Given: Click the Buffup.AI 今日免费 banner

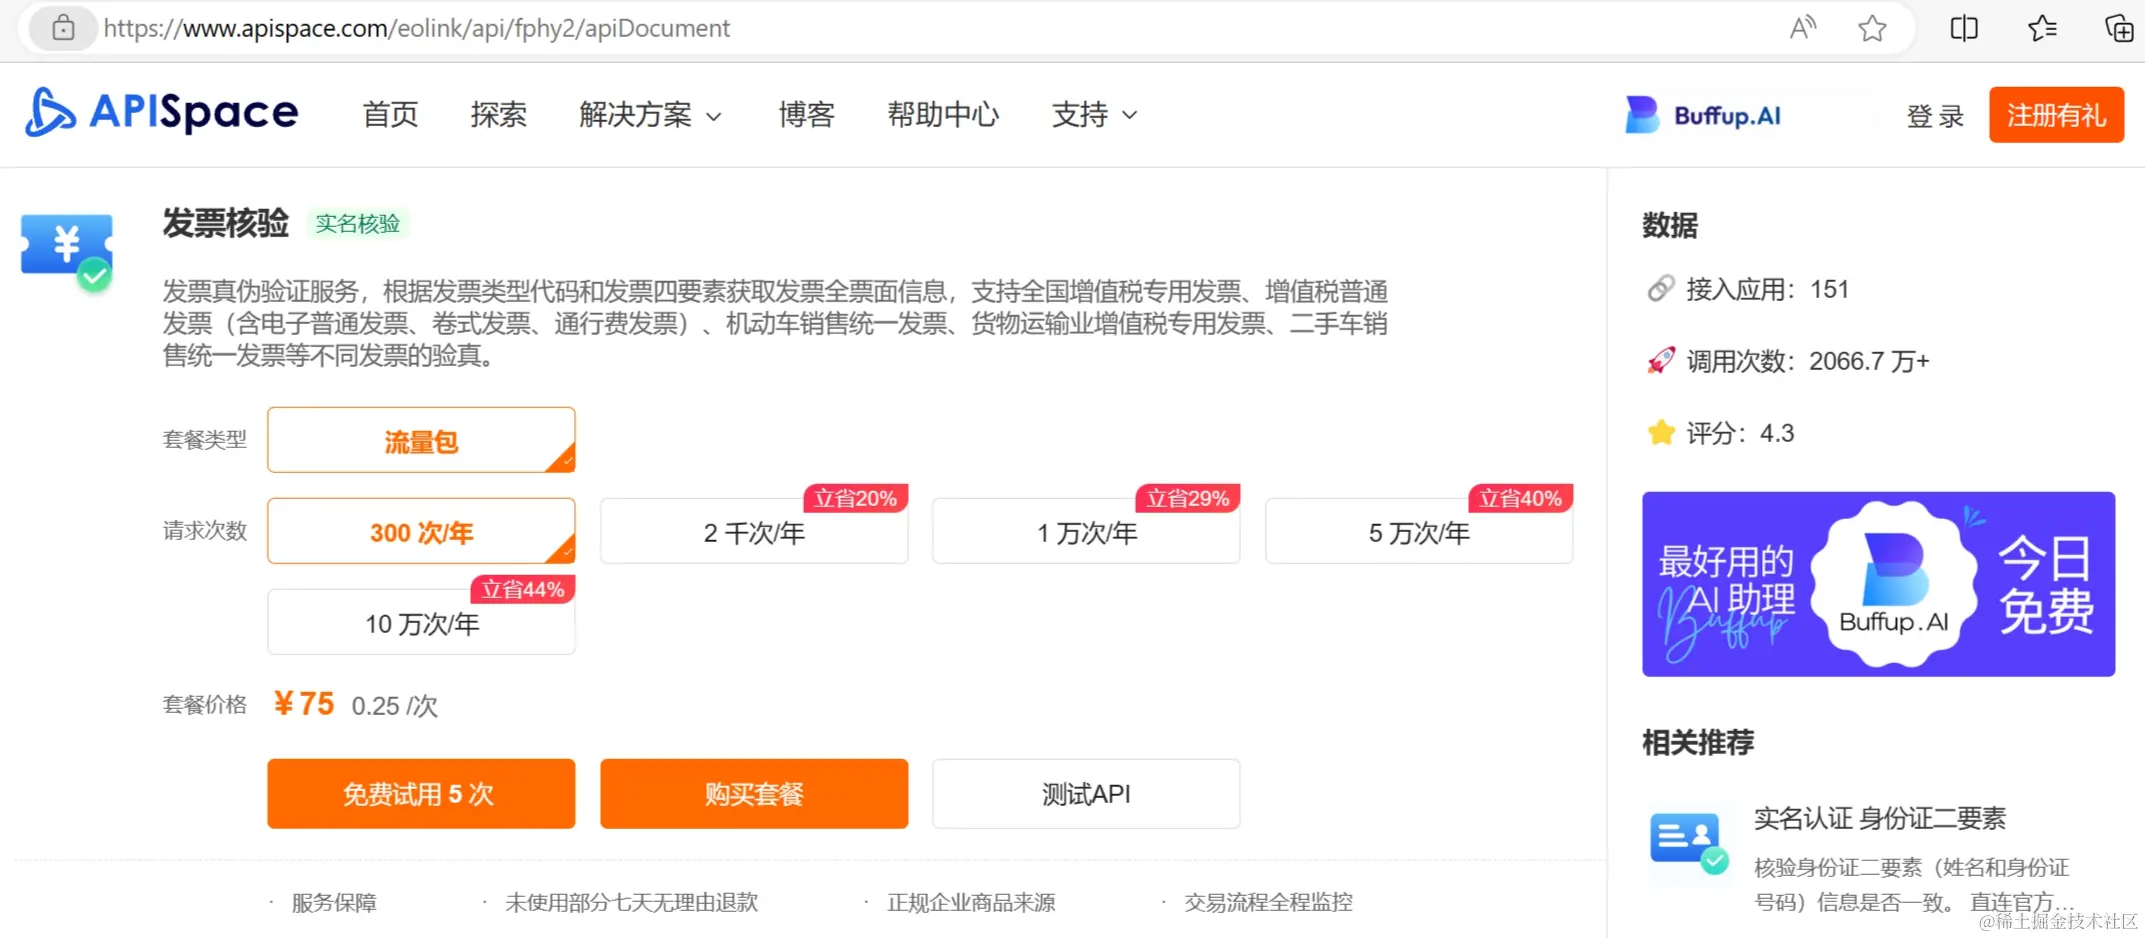Looking at the screenshot, I should point(1878,584).
